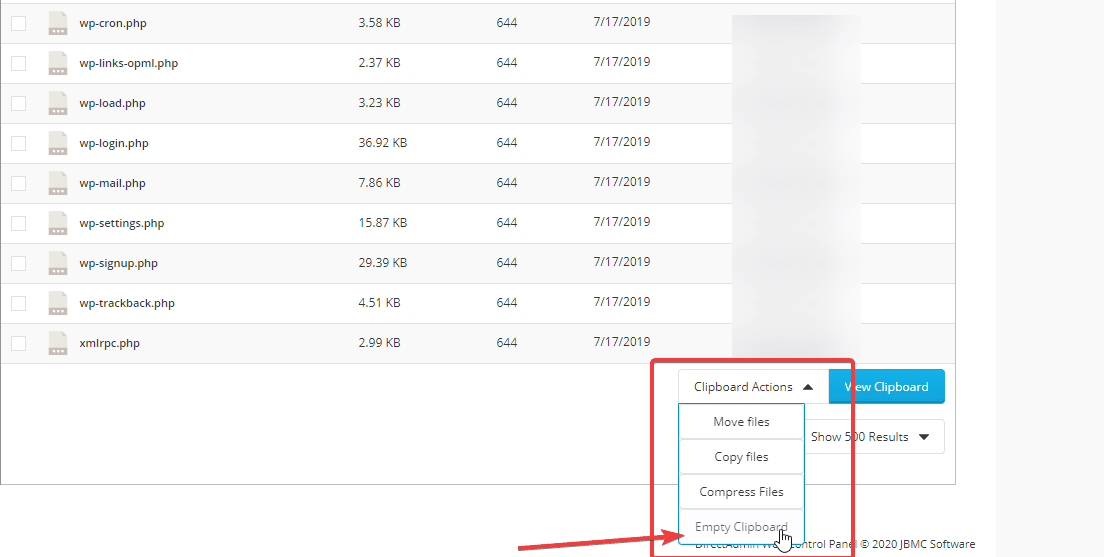Click the wp-settings.php file icon
The width and height of the screenshot is (1104, 557).
[x=58, y=223]
